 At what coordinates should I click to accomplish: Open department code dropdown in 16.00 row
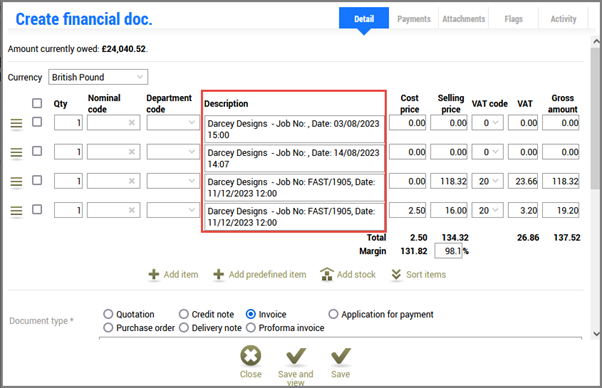(173, 210)
